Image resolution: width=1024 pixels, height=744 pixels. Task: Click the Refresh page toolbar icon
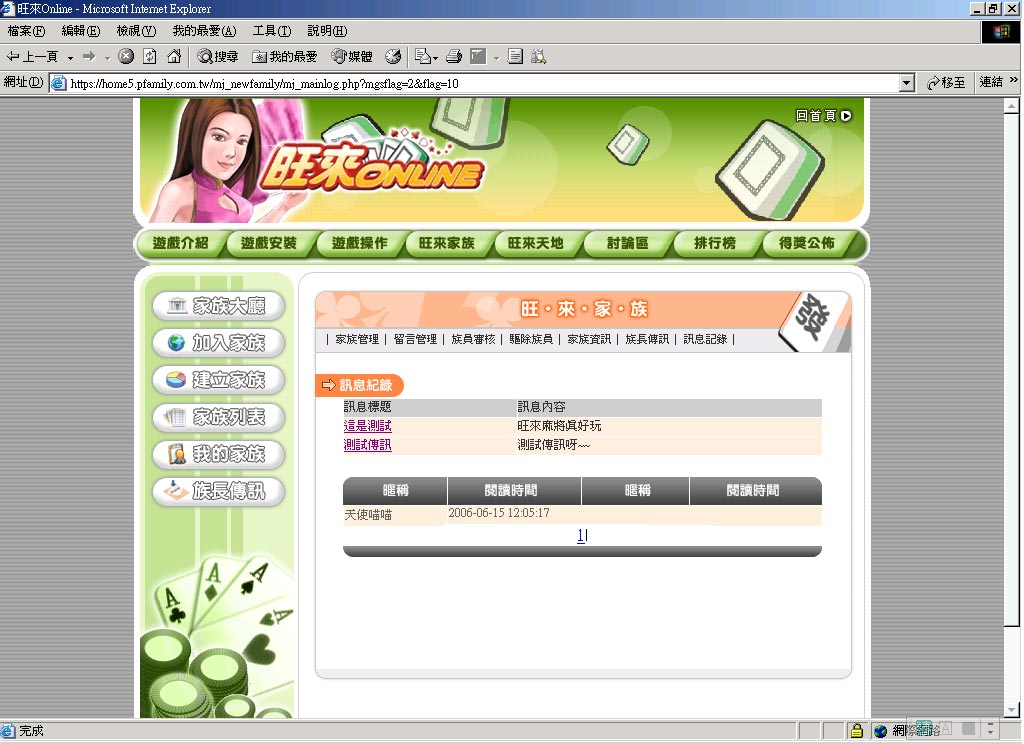(150, 57)
